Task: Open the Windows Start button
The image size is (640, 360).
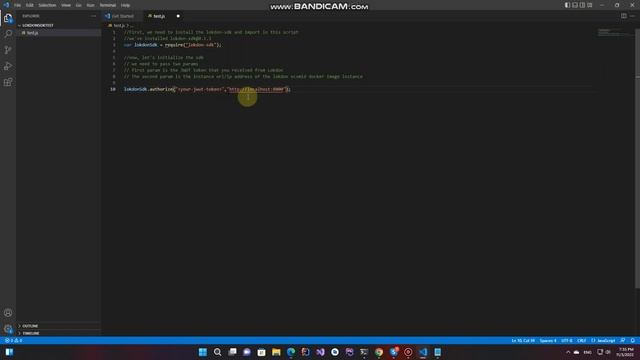Action: click(x=202, y=352)
